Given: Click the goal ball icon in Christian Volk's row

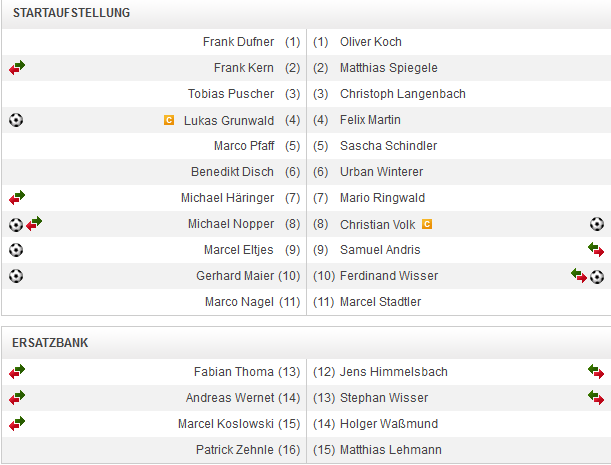Looking at the screenshot, I should pos(597,224).
